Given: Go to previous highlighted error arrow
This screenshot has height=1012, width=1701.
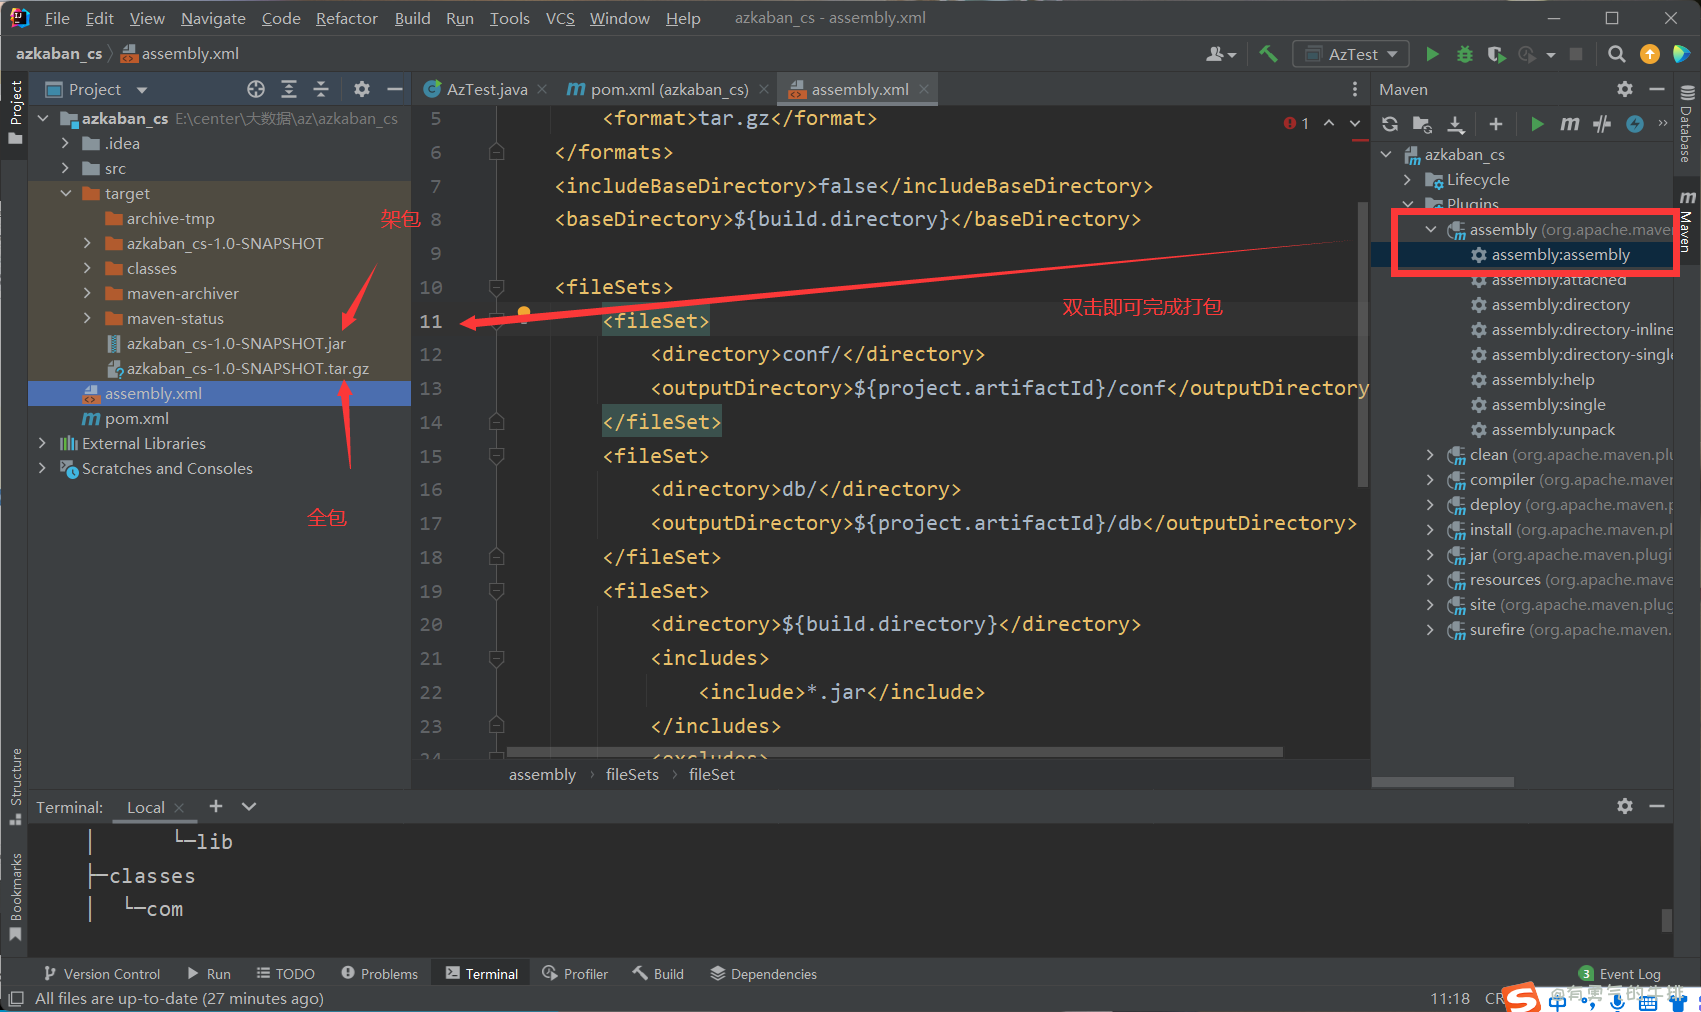Looking at the screenshot, I should (x=1329, y=123).
